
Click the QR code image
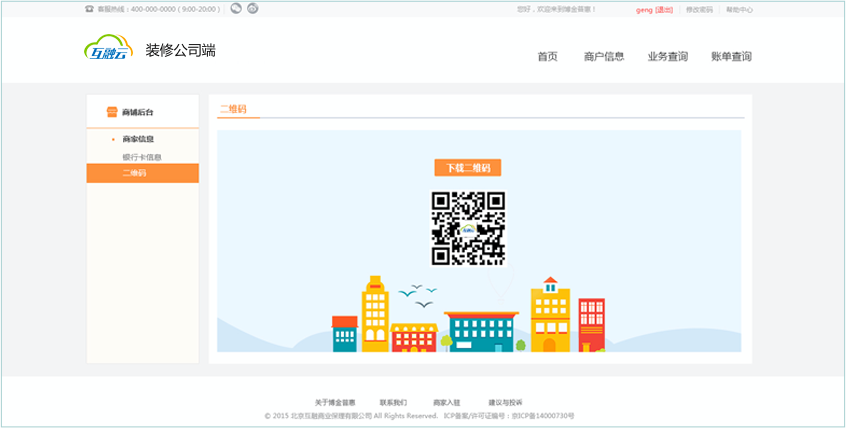[468, 228]
